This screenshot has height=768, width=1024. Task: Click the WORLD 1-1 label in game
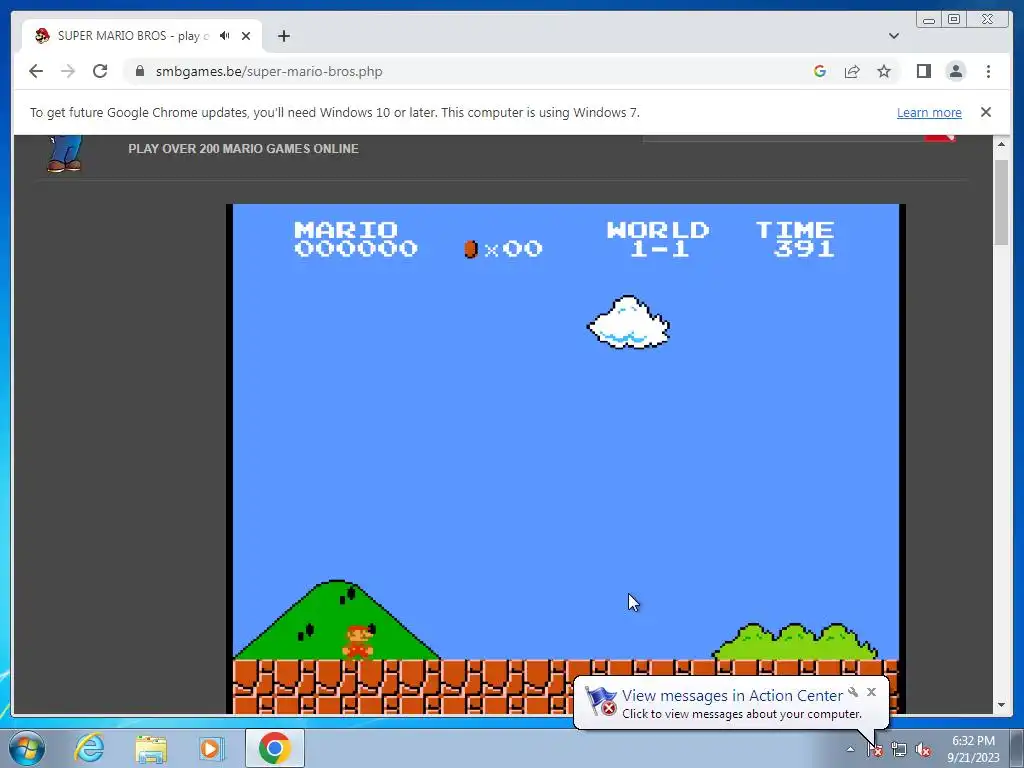[x=658, y=239]
